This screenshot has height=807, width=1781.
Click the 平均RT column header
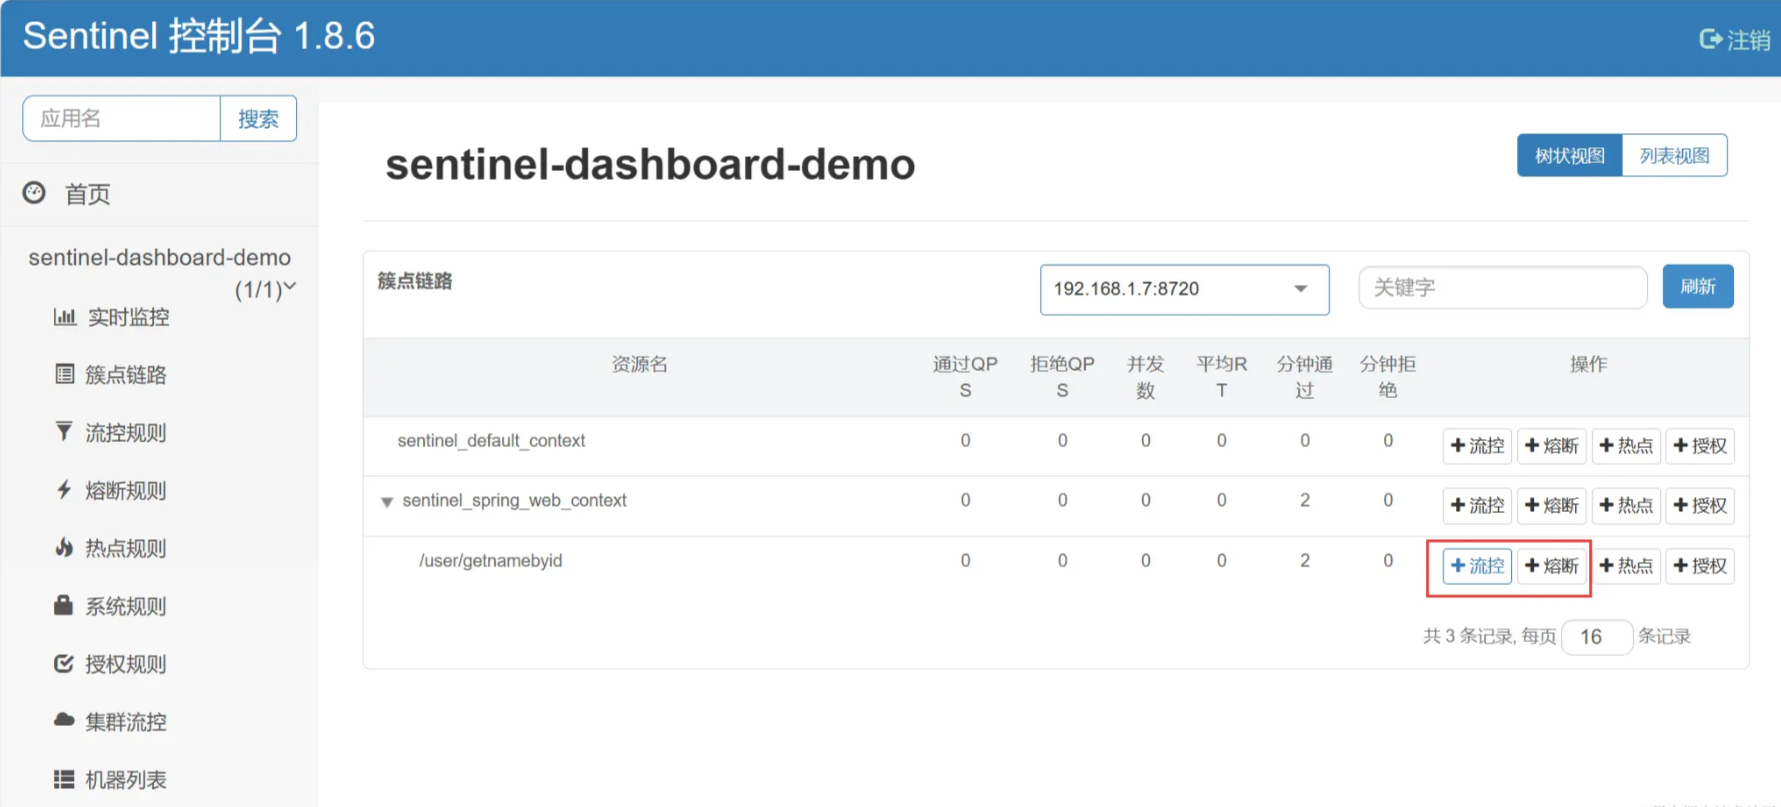coord(1221,377)
